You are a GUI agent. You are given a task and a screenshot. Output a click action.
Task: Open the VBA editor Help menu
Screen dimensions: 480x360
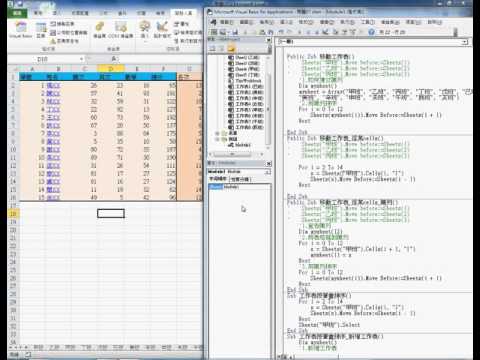(x=435, y=22)
